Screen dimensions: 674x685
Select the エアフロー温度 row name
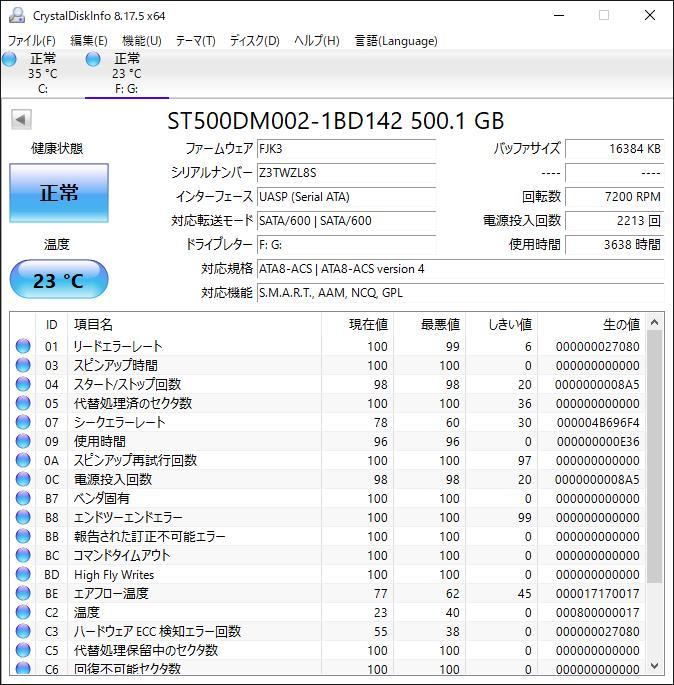111,593
